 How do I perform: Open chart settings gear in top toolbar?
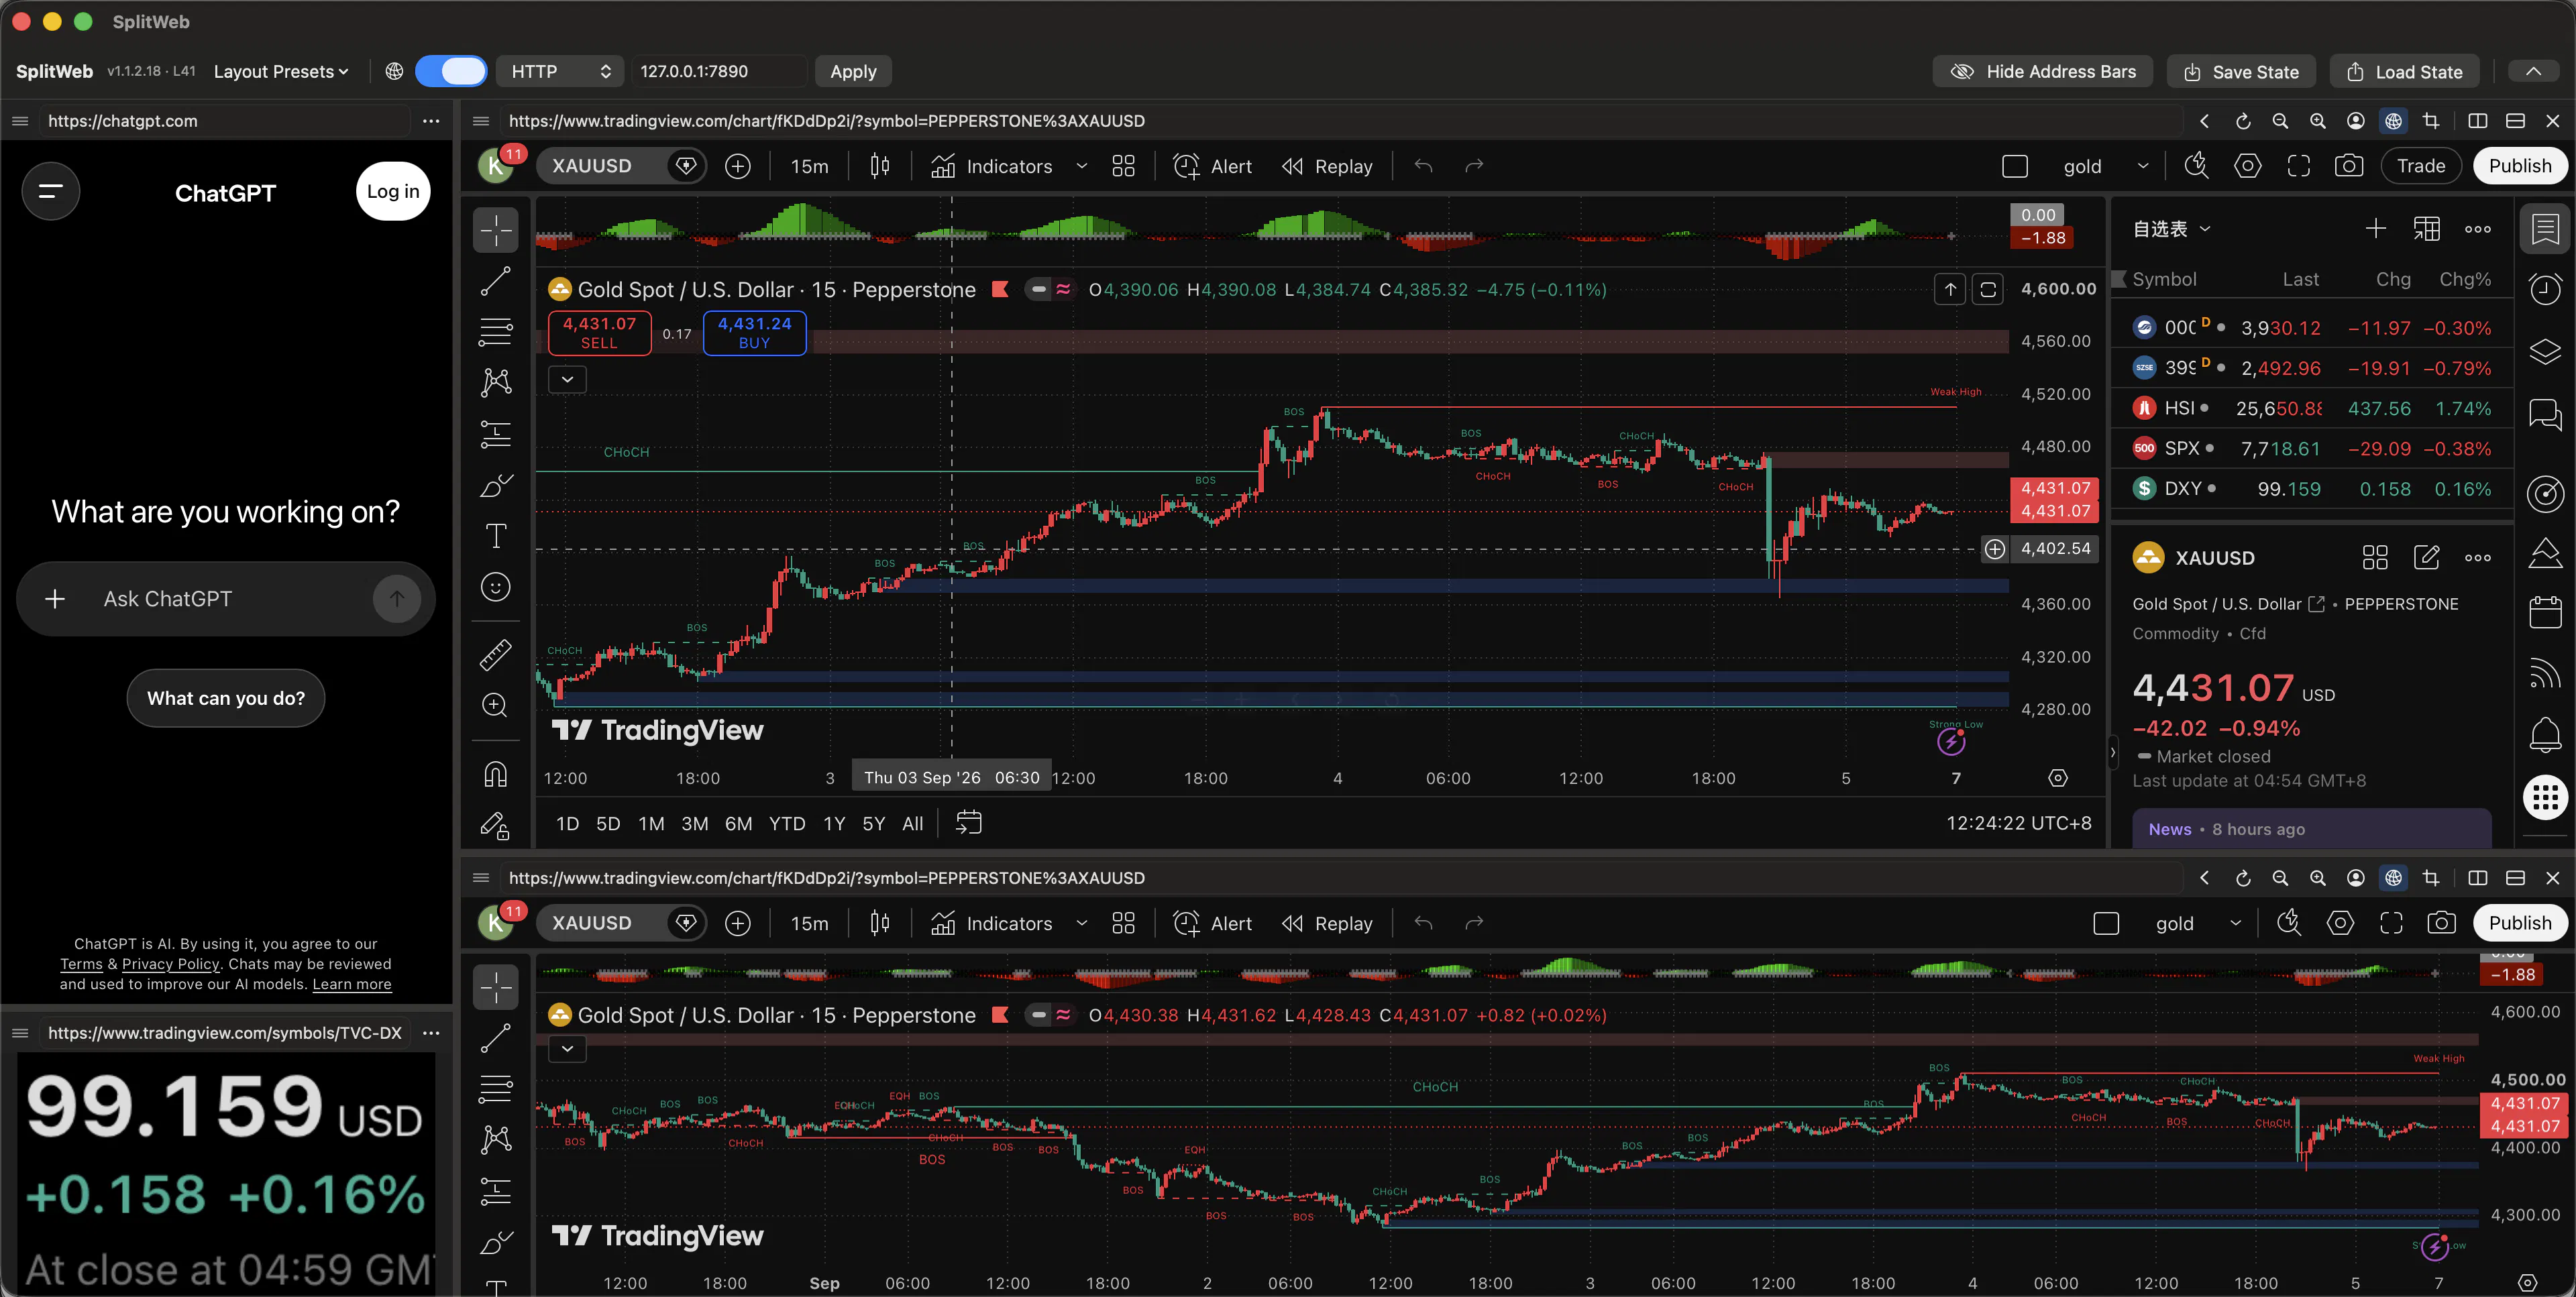pos(2247,166)
